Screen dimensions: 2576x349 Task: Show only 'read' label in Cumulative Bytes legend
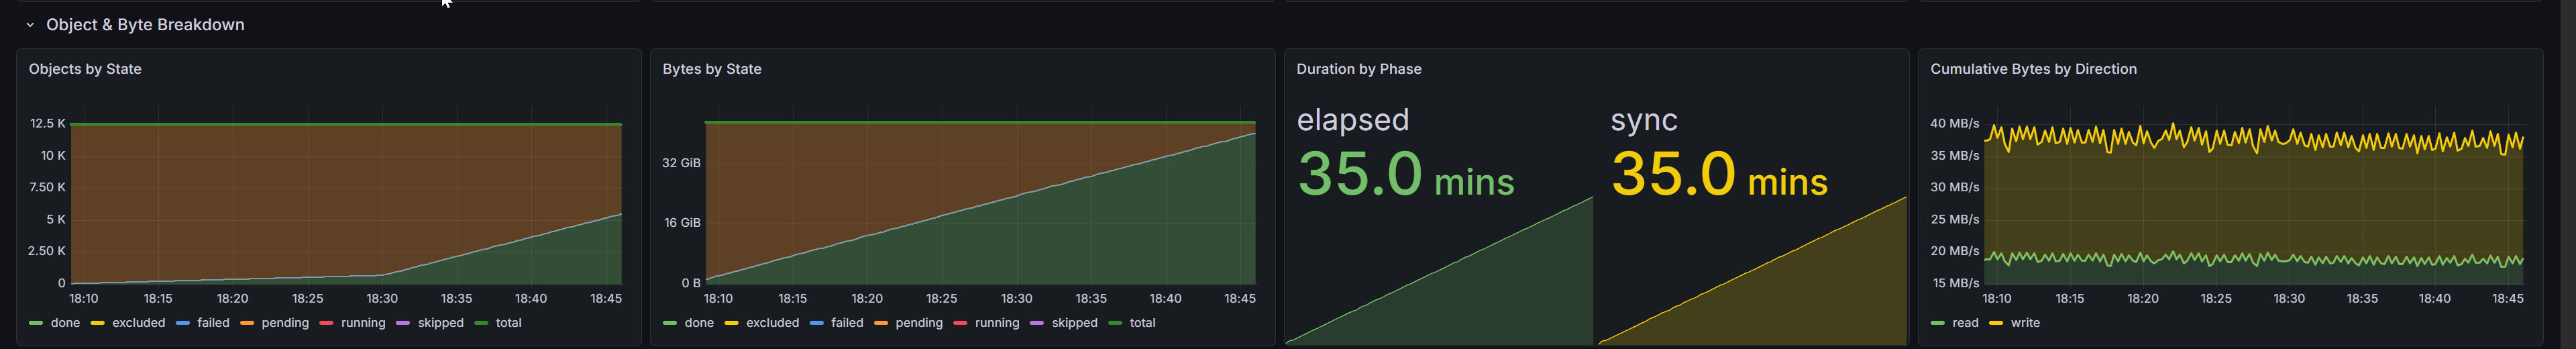click(1965, 323)
